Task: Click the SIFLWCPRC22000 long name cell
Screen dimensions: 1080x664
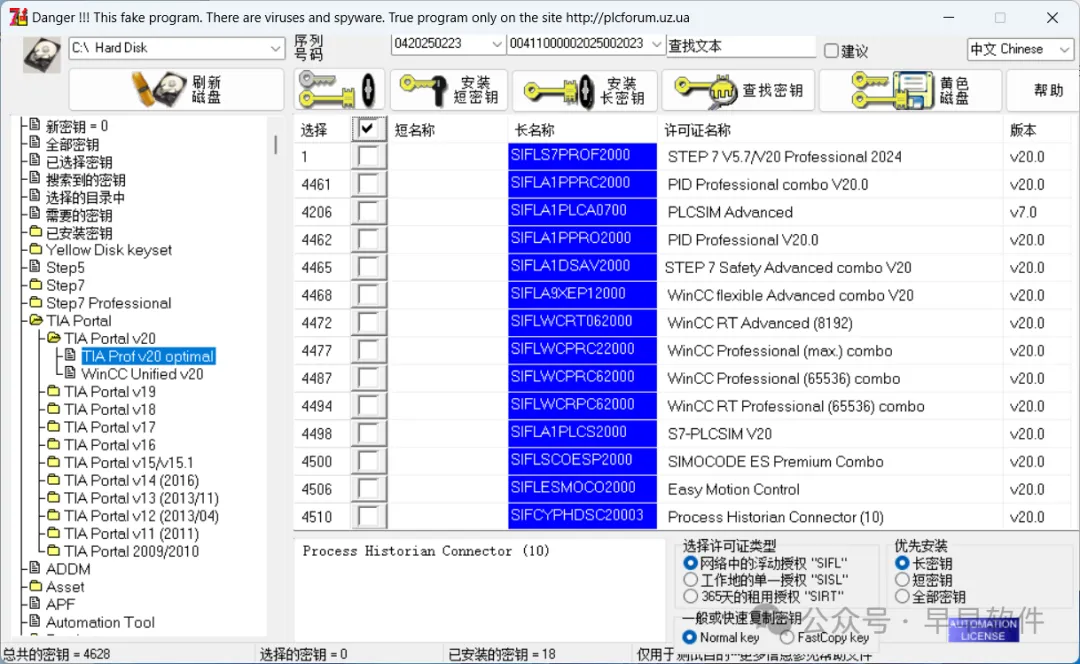Action: coord(582,350)
